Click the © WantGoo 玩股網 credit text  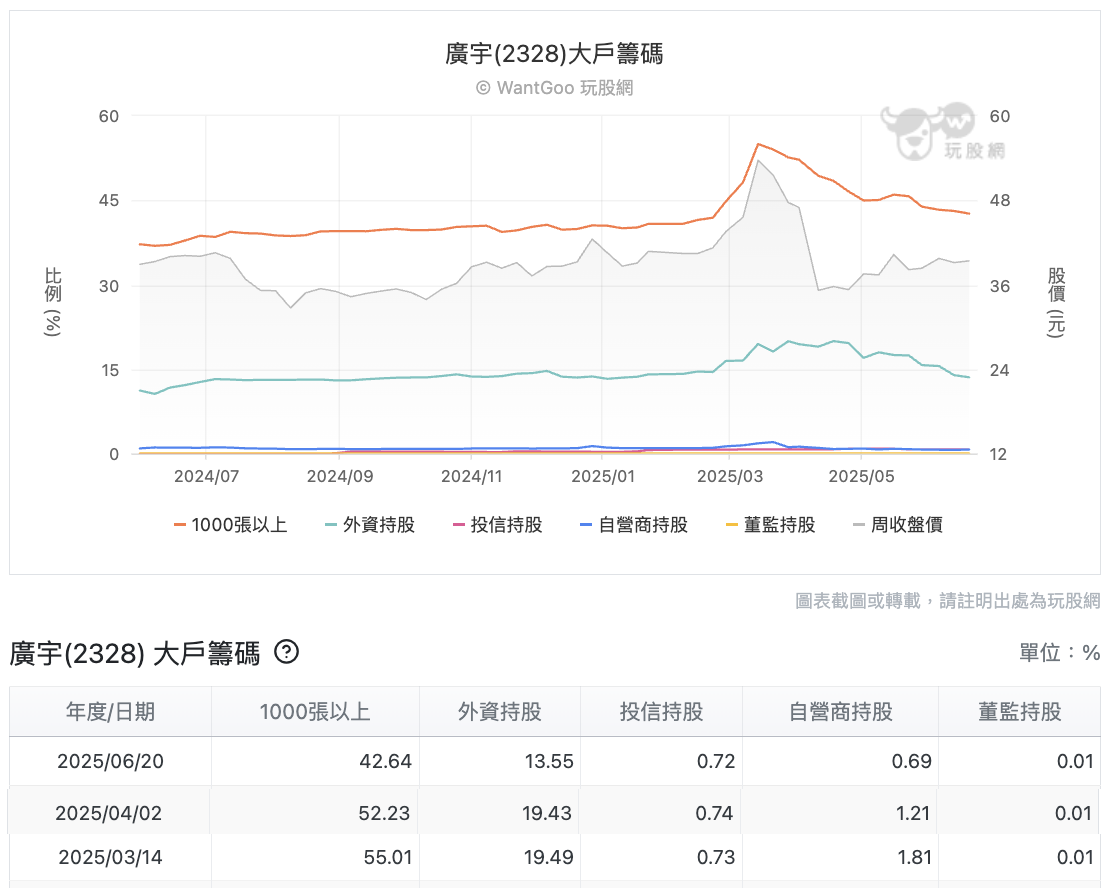554,88
